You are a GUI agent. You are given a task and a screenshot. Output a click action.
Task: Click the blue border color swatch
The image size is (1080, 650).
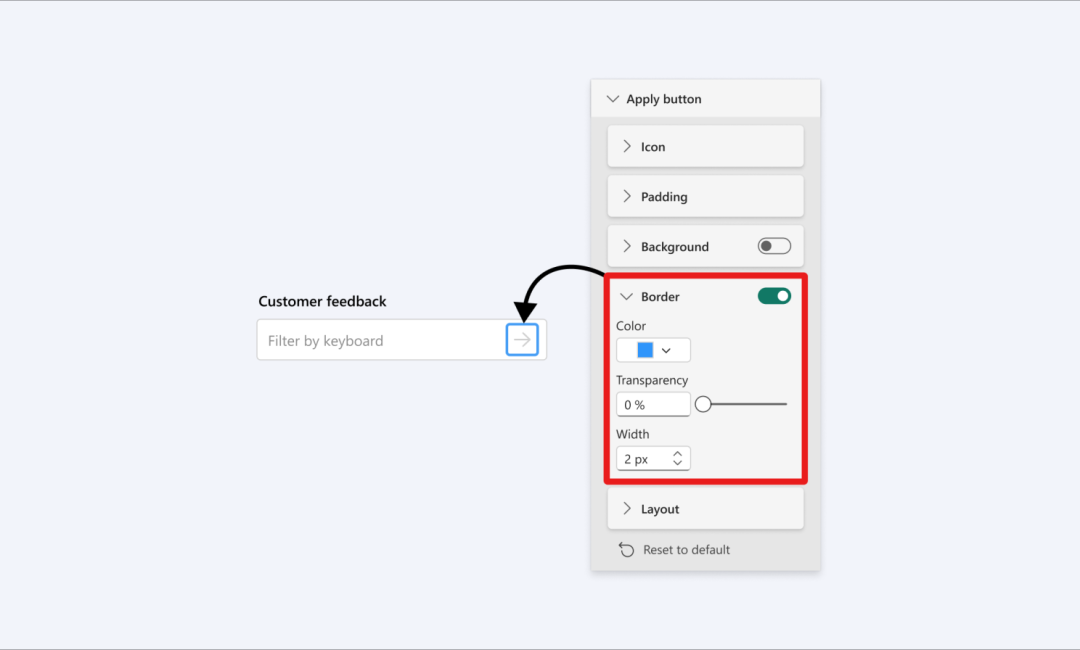(645, 350)
